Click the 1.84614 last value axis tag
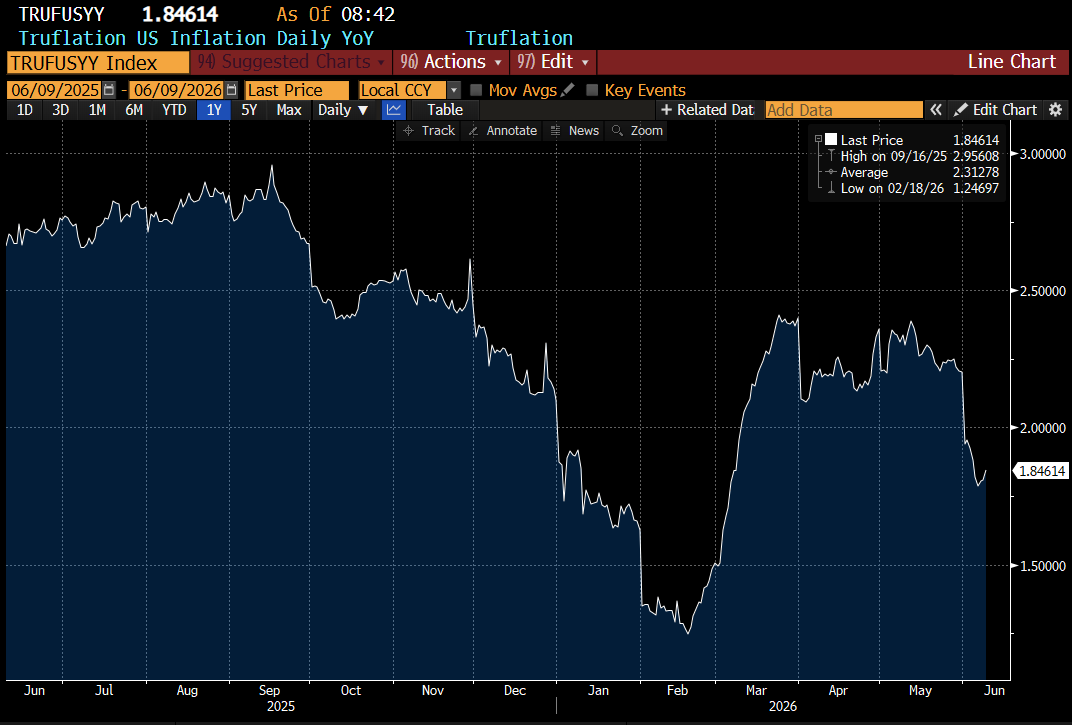The width and height of the screenshot is (1072, 725). tap(1042, 471)
